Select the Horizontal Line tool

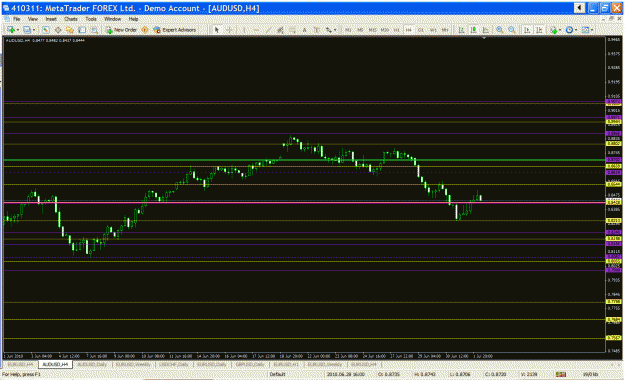pyautogui.click(x=256, y=30)
